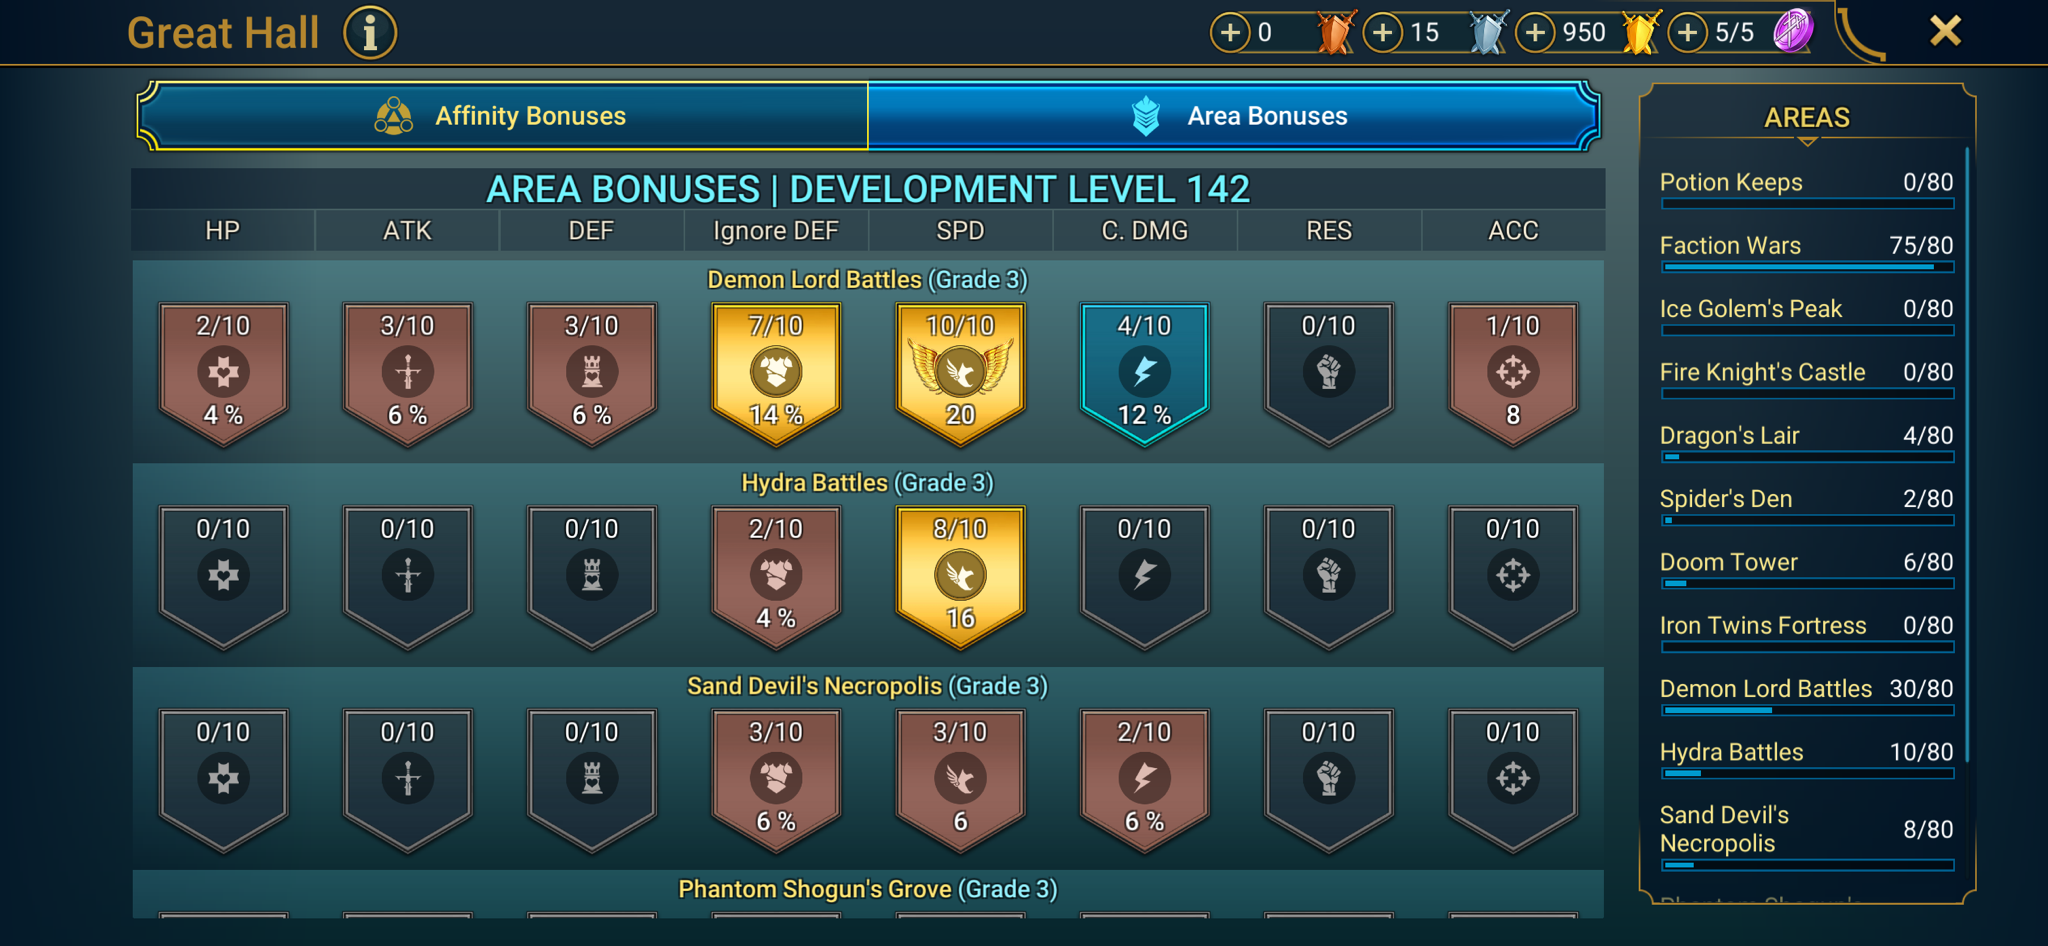
Task: Select Demon Lord ACC 1/10 badge
Action: pyautogui.click(x=1513, y=373)
